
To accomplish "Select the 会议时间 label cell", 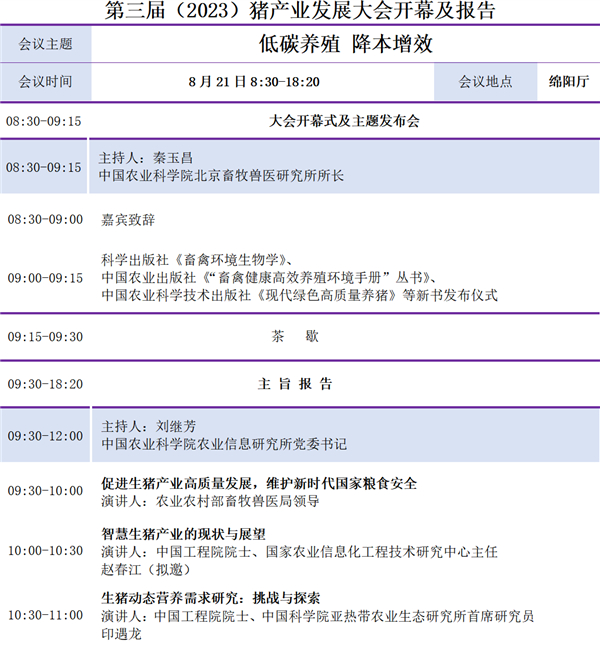I will click(46, 81).
